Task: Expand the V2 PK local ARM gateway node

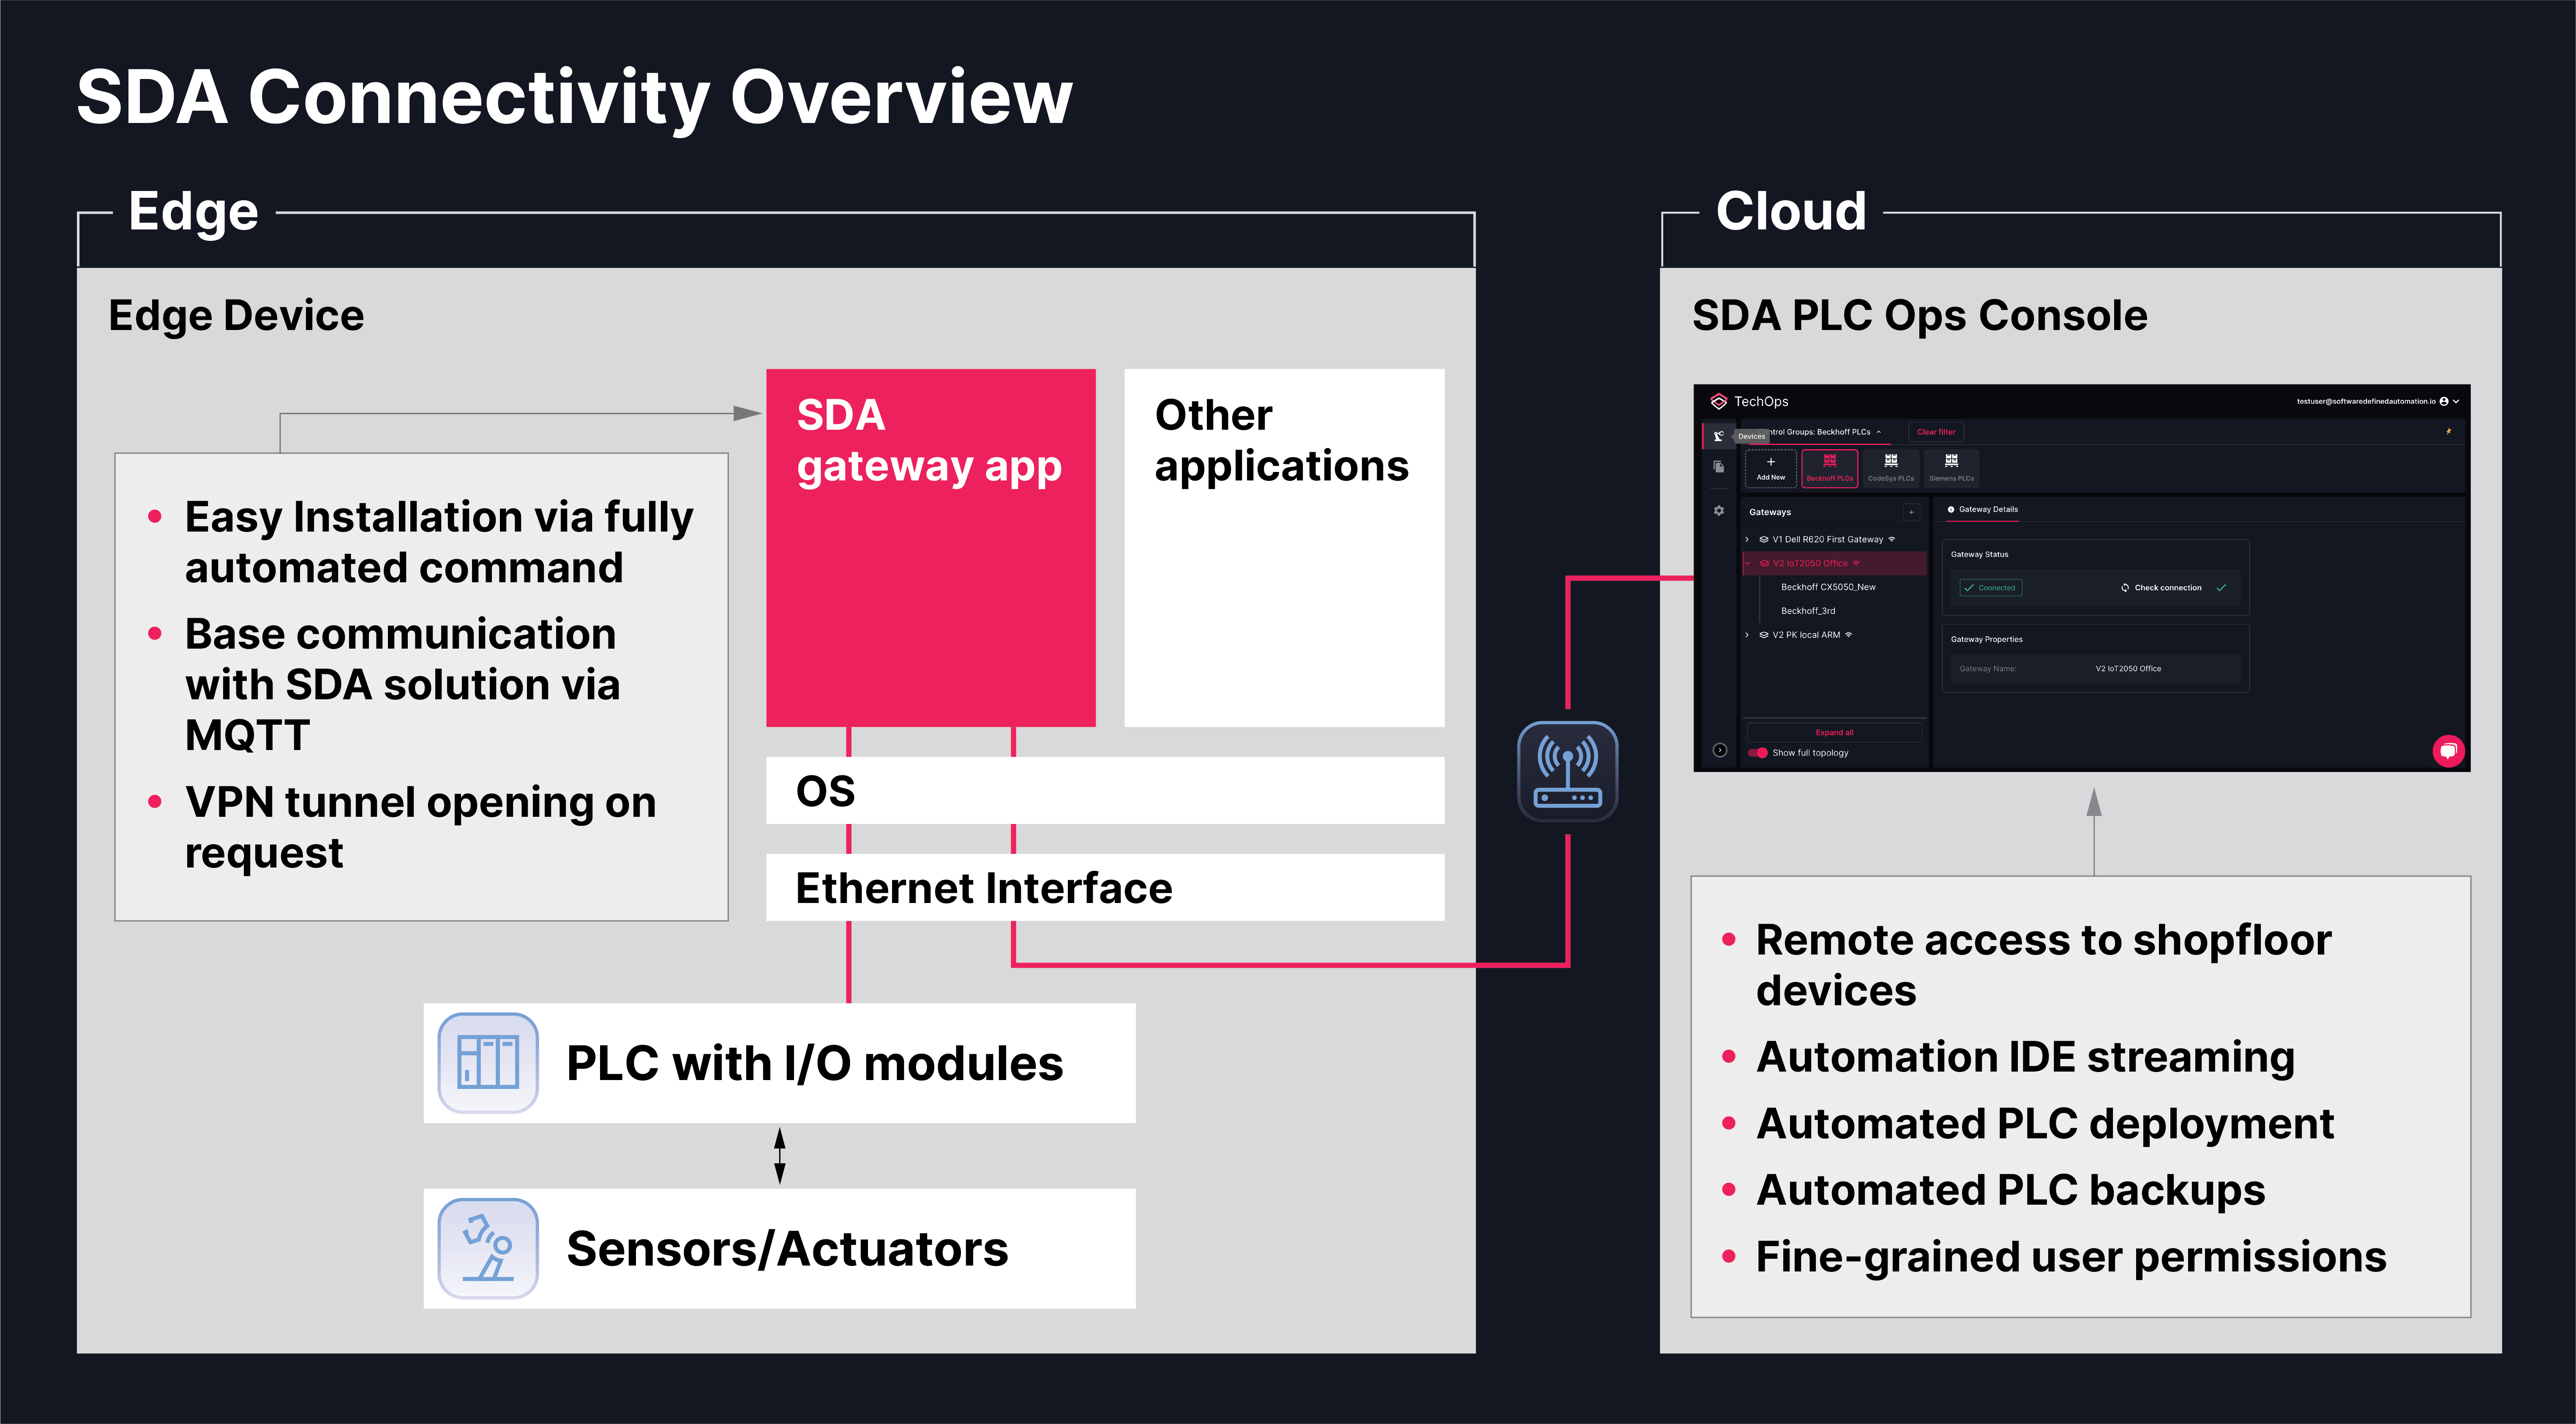Action: coord(1747,635)
